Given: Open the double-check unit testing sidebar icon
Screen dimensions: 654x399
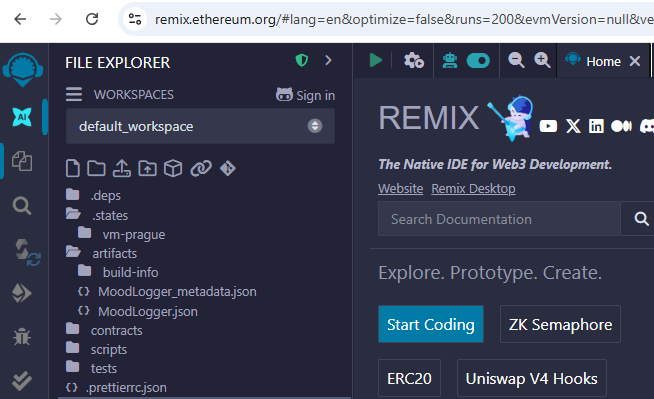Looking at the screenshot, I should pos(22,380).
